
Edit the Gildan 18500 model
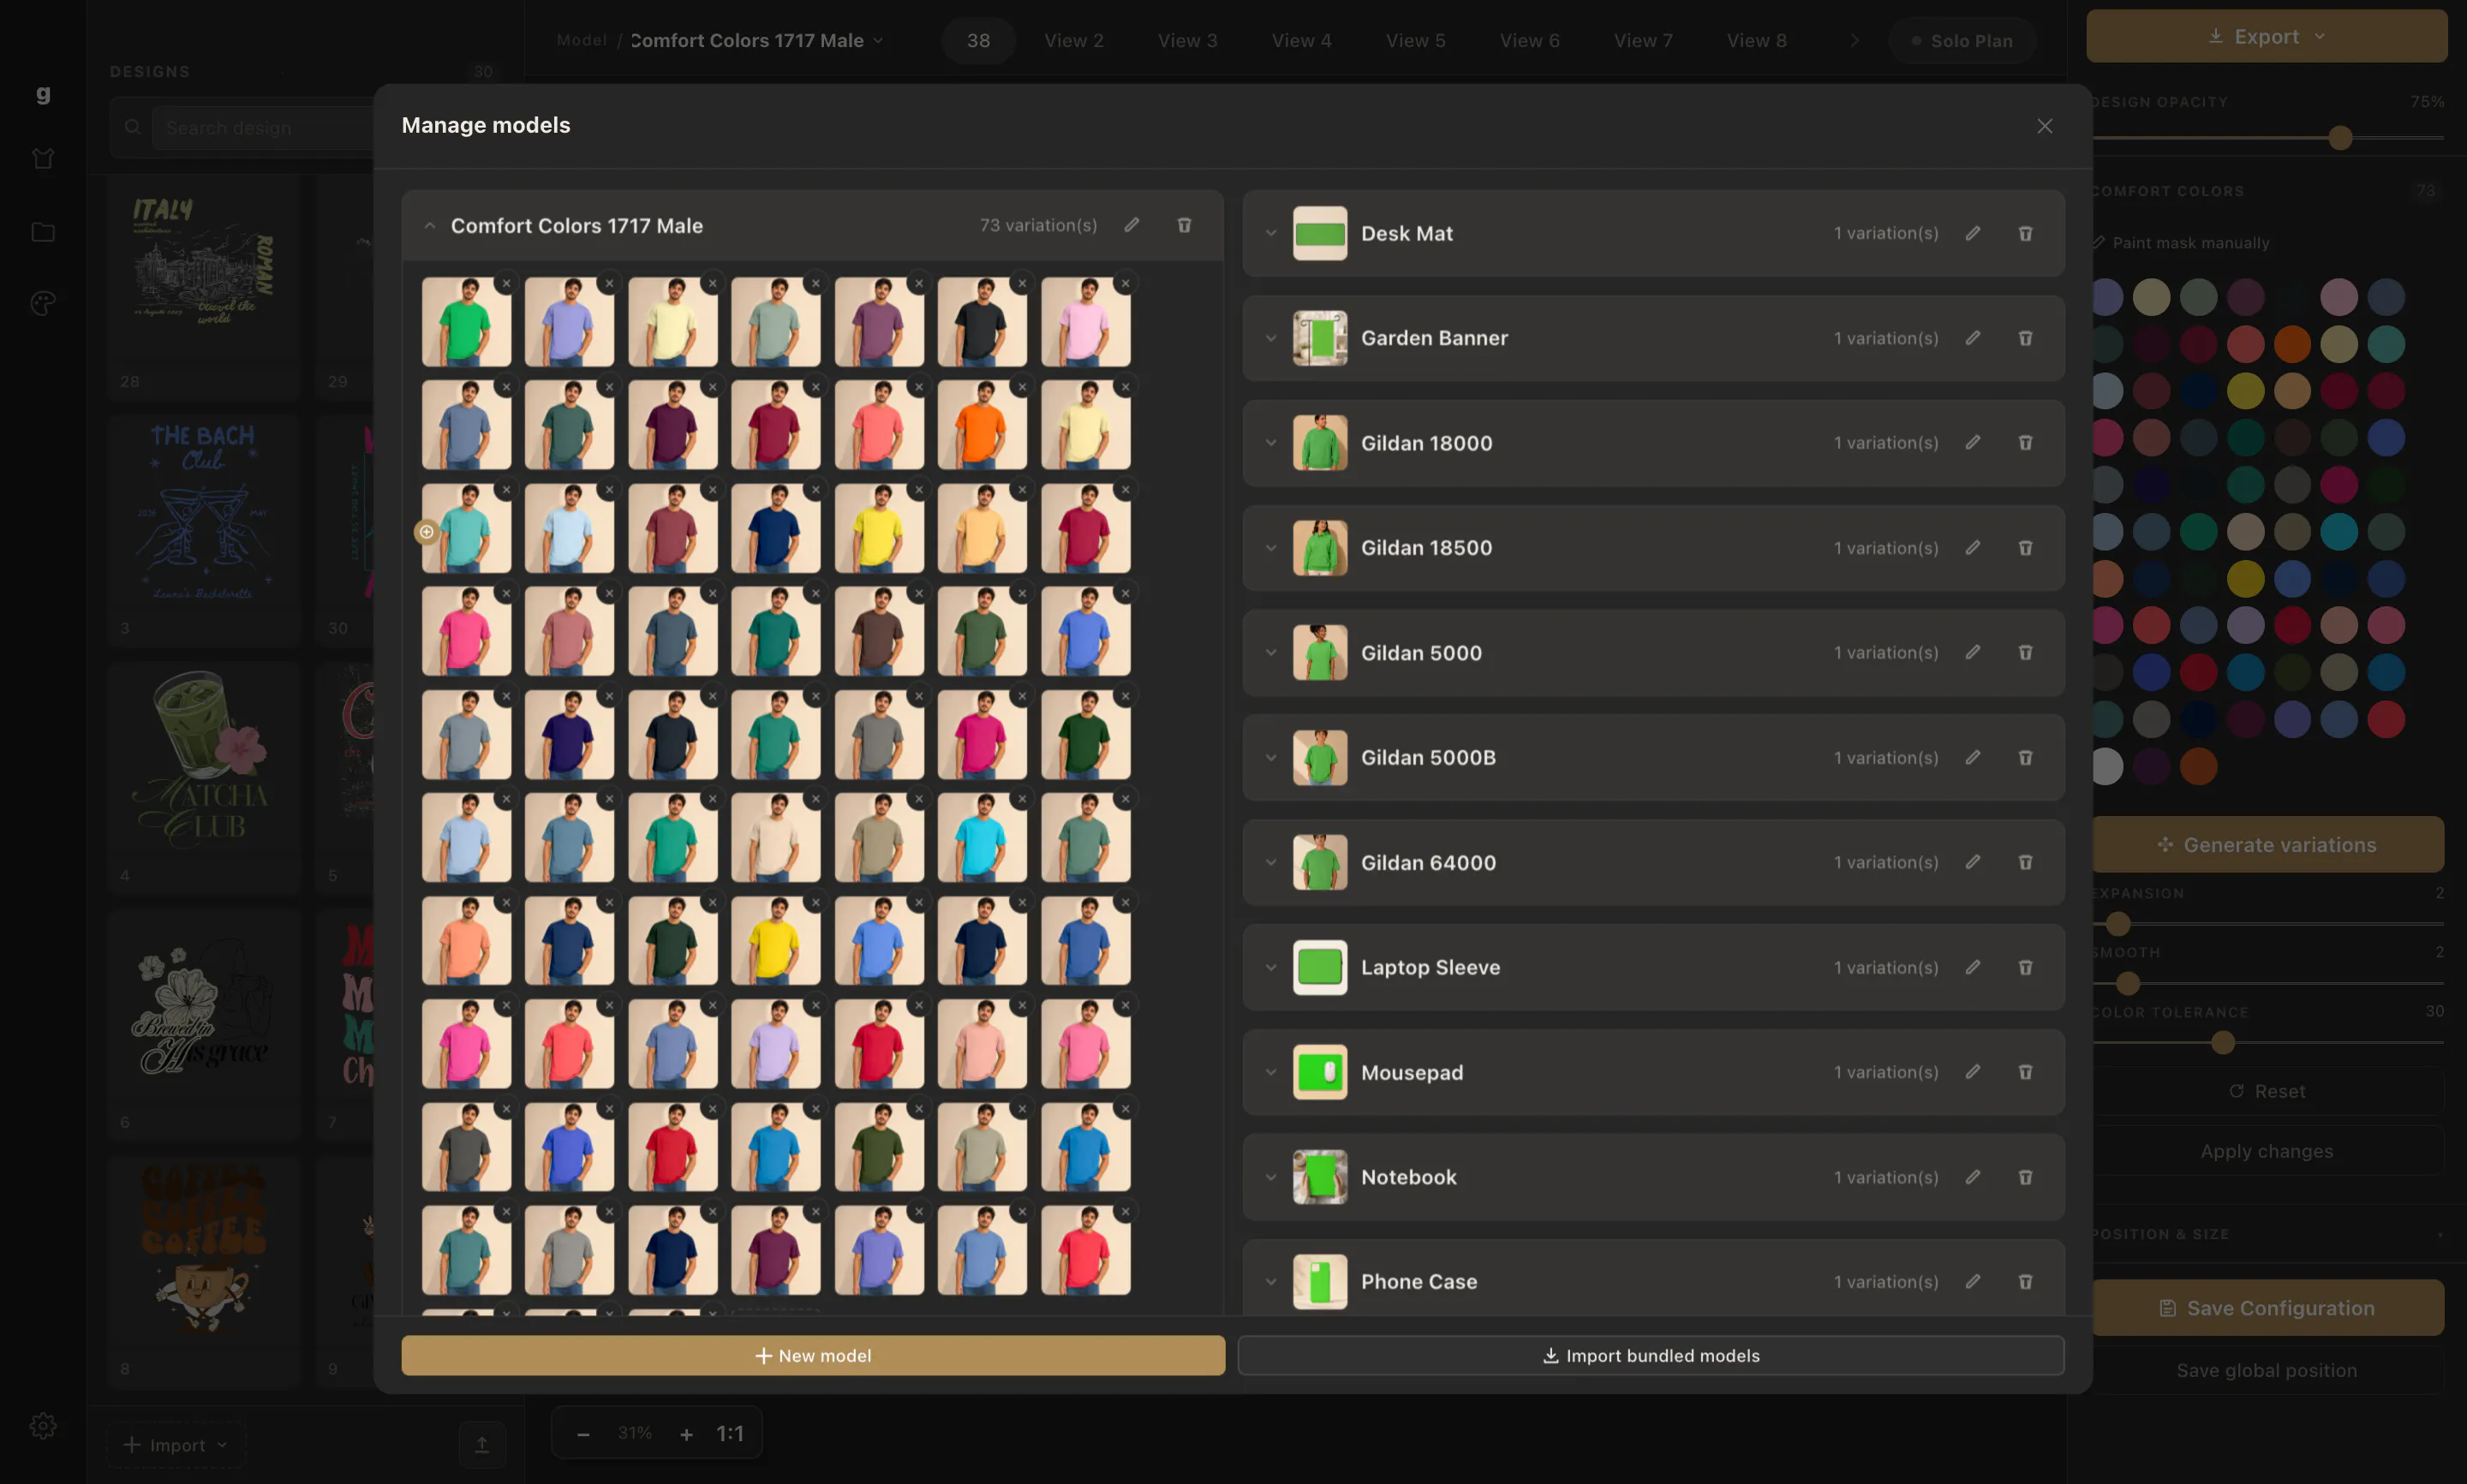[1972, 548]
